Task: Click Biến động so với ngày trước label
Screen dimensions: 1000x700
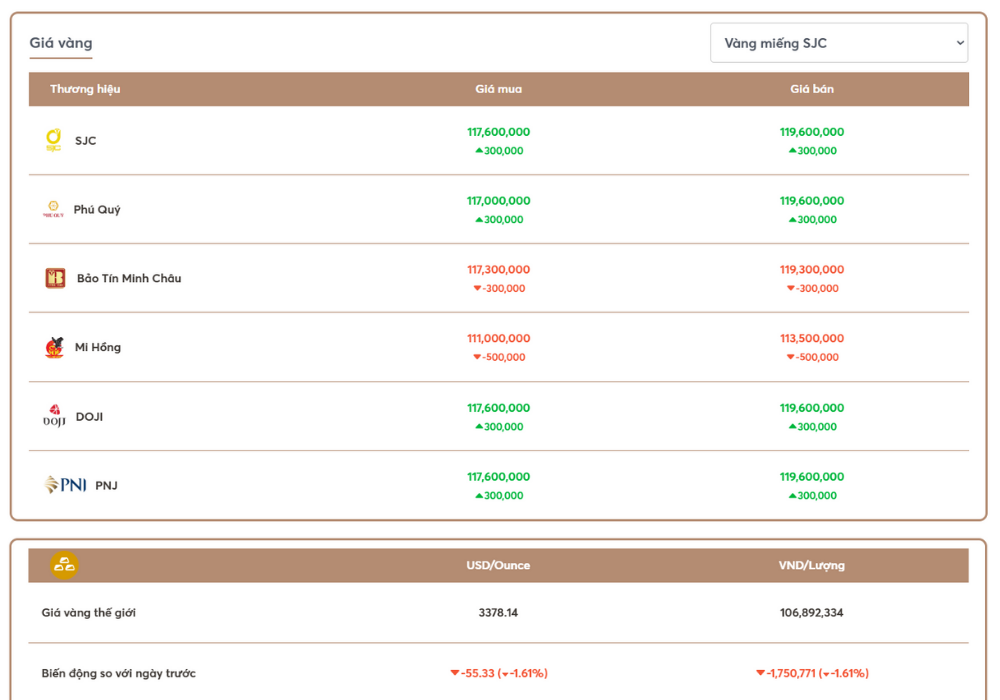Action: tap(119, 673)
